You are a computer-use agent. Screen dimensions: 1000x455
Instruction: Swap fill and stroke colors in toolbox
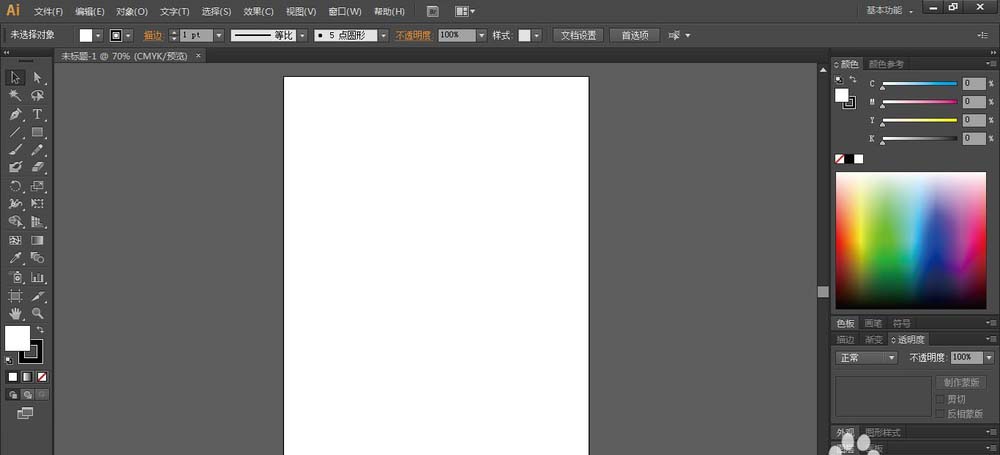40,329
